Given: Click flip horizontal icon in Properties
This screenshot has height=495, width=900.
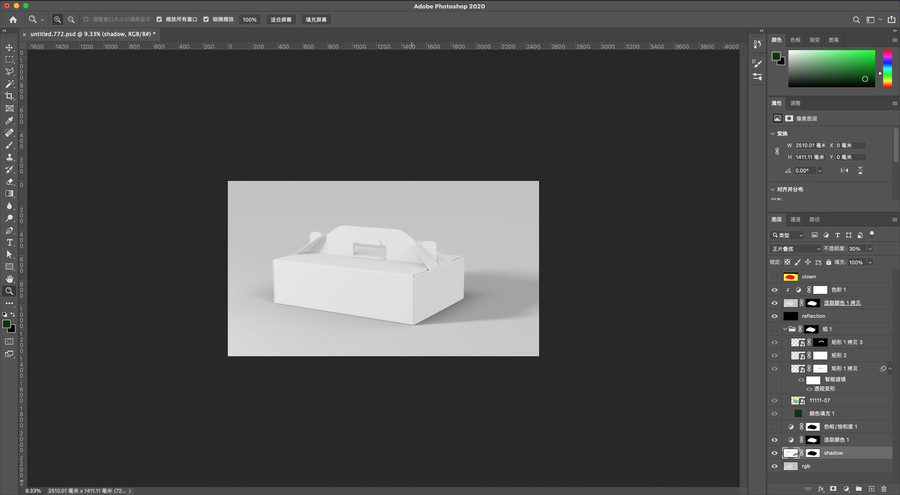Looking at the screenshot, I should [844, 171].
